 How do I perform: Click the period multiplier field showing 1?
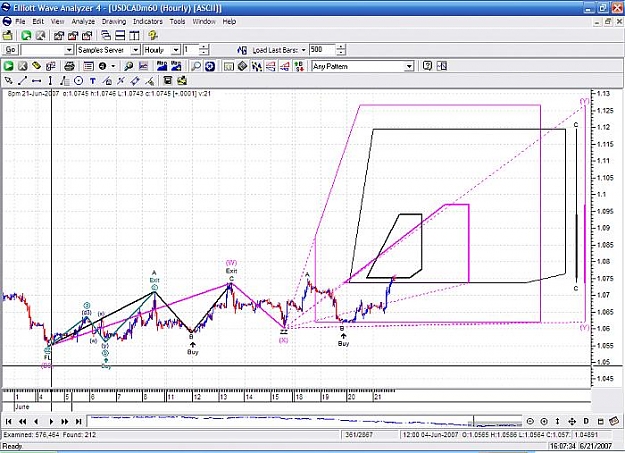pyautogui.click(x=191, y=50)
